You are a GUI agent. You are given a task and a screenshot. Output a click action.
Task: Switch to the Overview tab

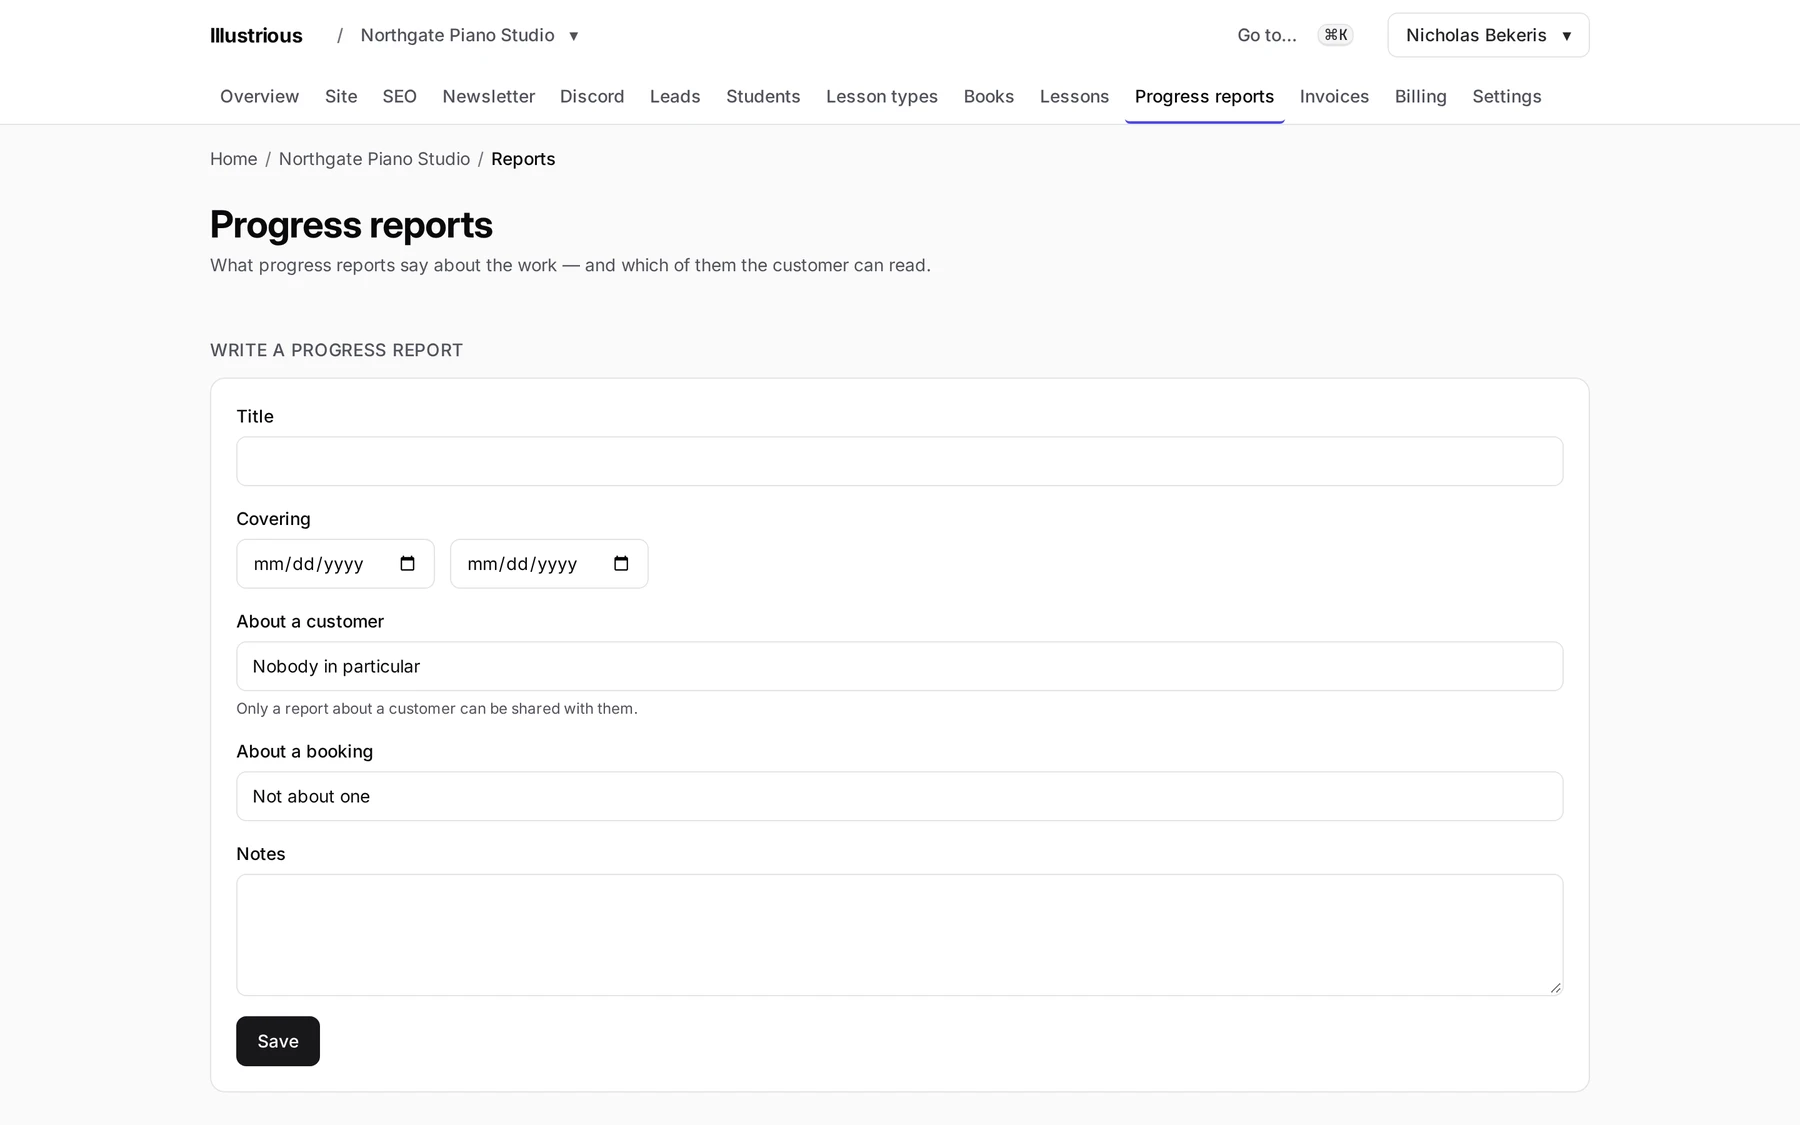259,96
